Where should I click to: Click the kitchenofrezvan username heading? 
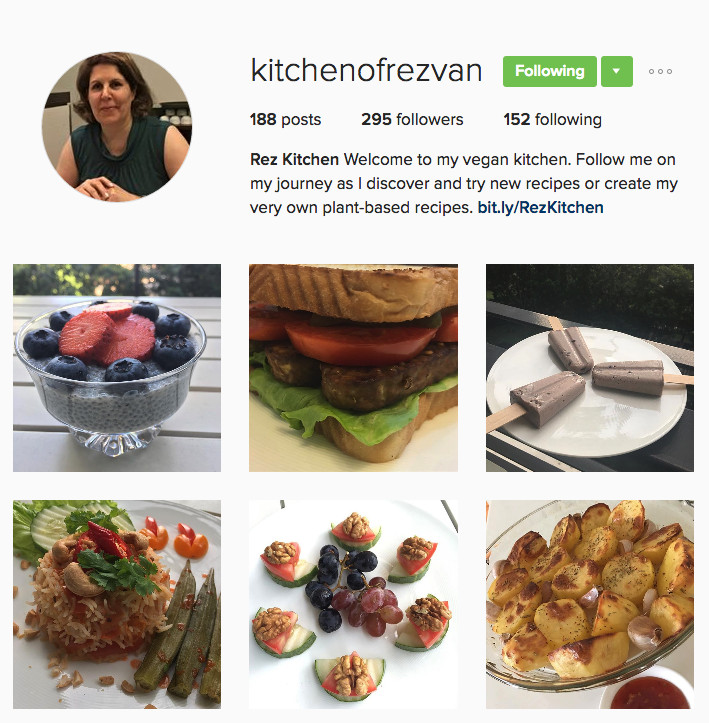[366, 71]
